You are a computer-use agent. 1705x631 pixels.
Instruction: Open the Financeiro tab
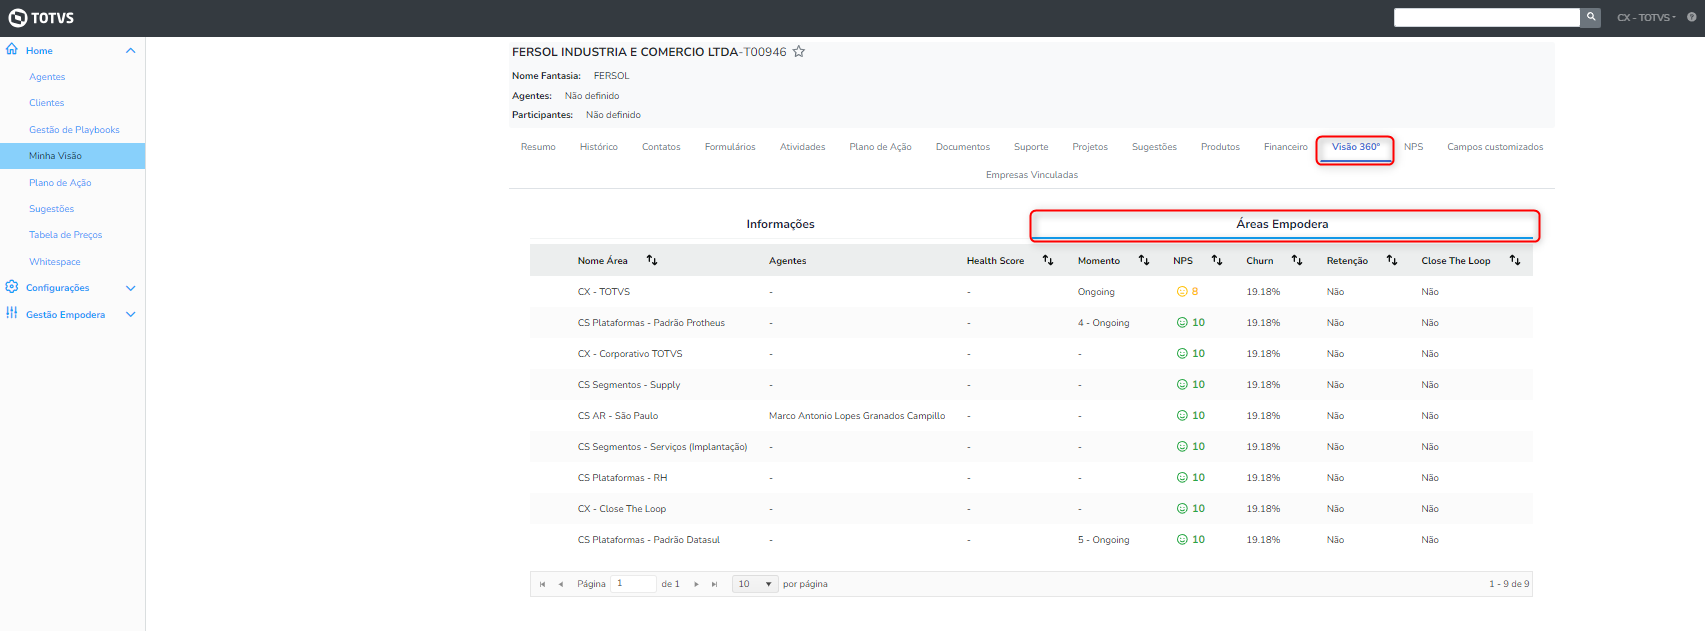point(1285,147)
